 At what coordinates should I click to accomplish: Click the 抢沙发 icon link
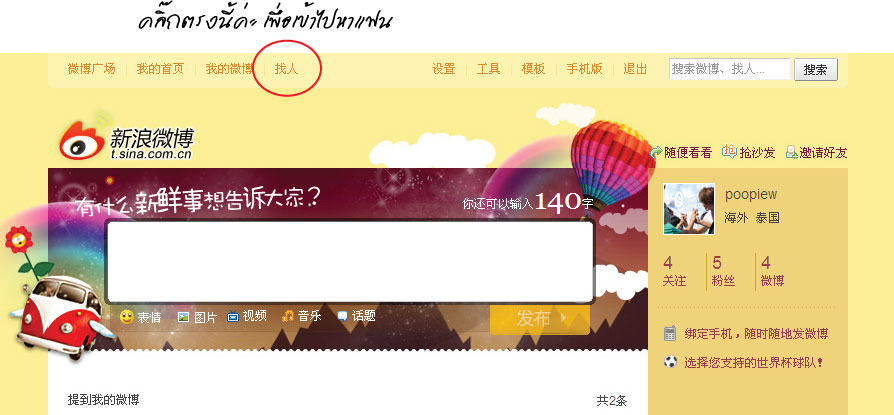(x=729, y=152)
